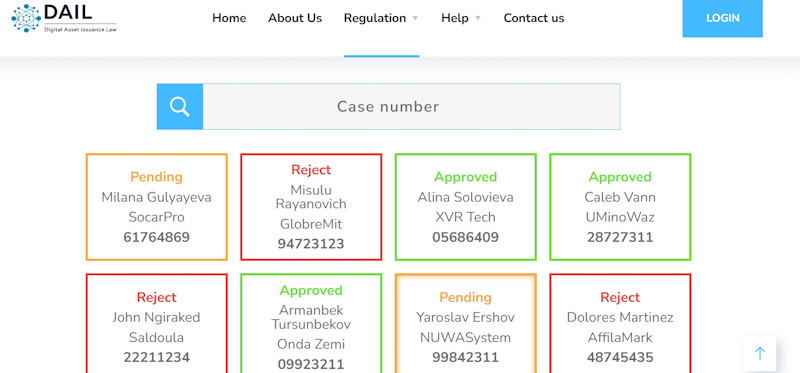Viewport: 800px width, 373px height.
Task: Expand the Regulation dropdown arrow
Action: click(x=415, y=18)
